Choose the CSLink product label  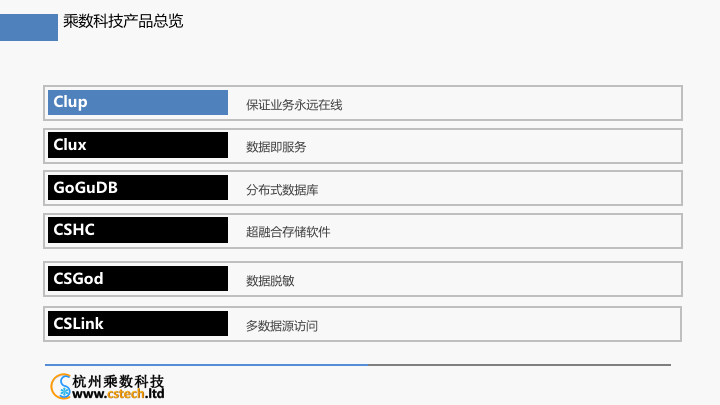(137, 324)
